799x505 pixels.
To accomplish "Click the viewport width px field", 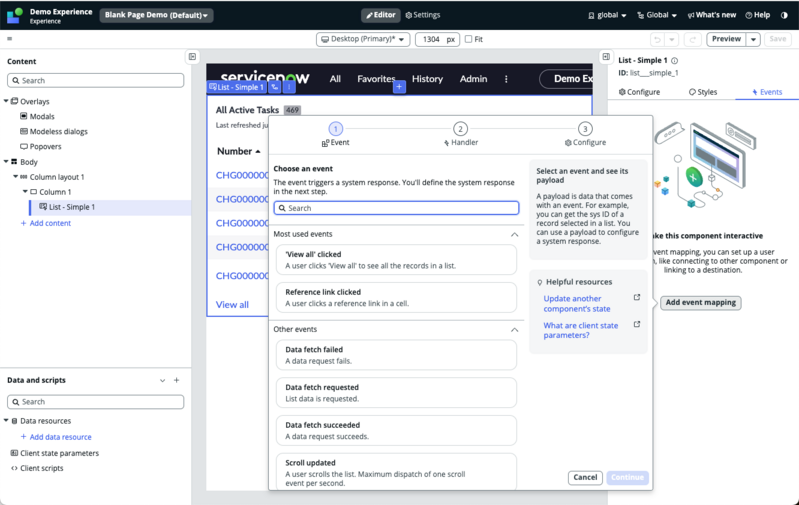I will [x=437, y=39].
